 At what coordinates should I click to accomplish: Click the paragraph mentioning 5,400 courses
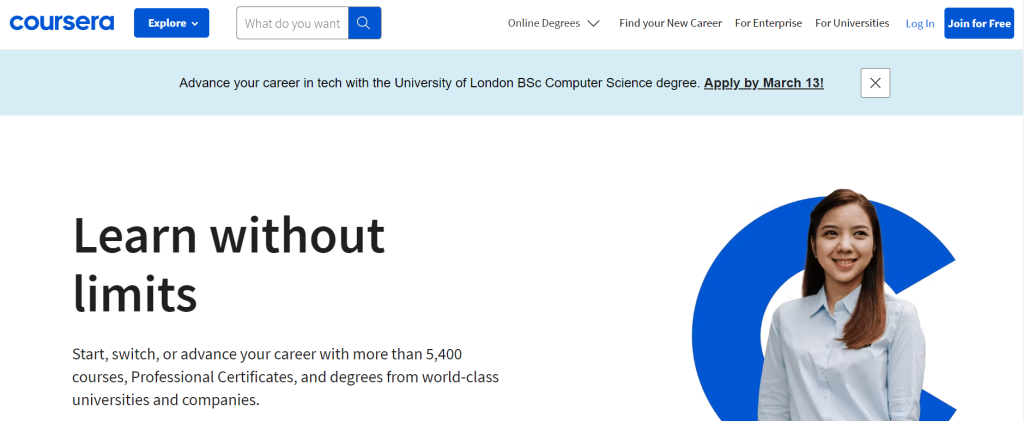click(285, 377)
